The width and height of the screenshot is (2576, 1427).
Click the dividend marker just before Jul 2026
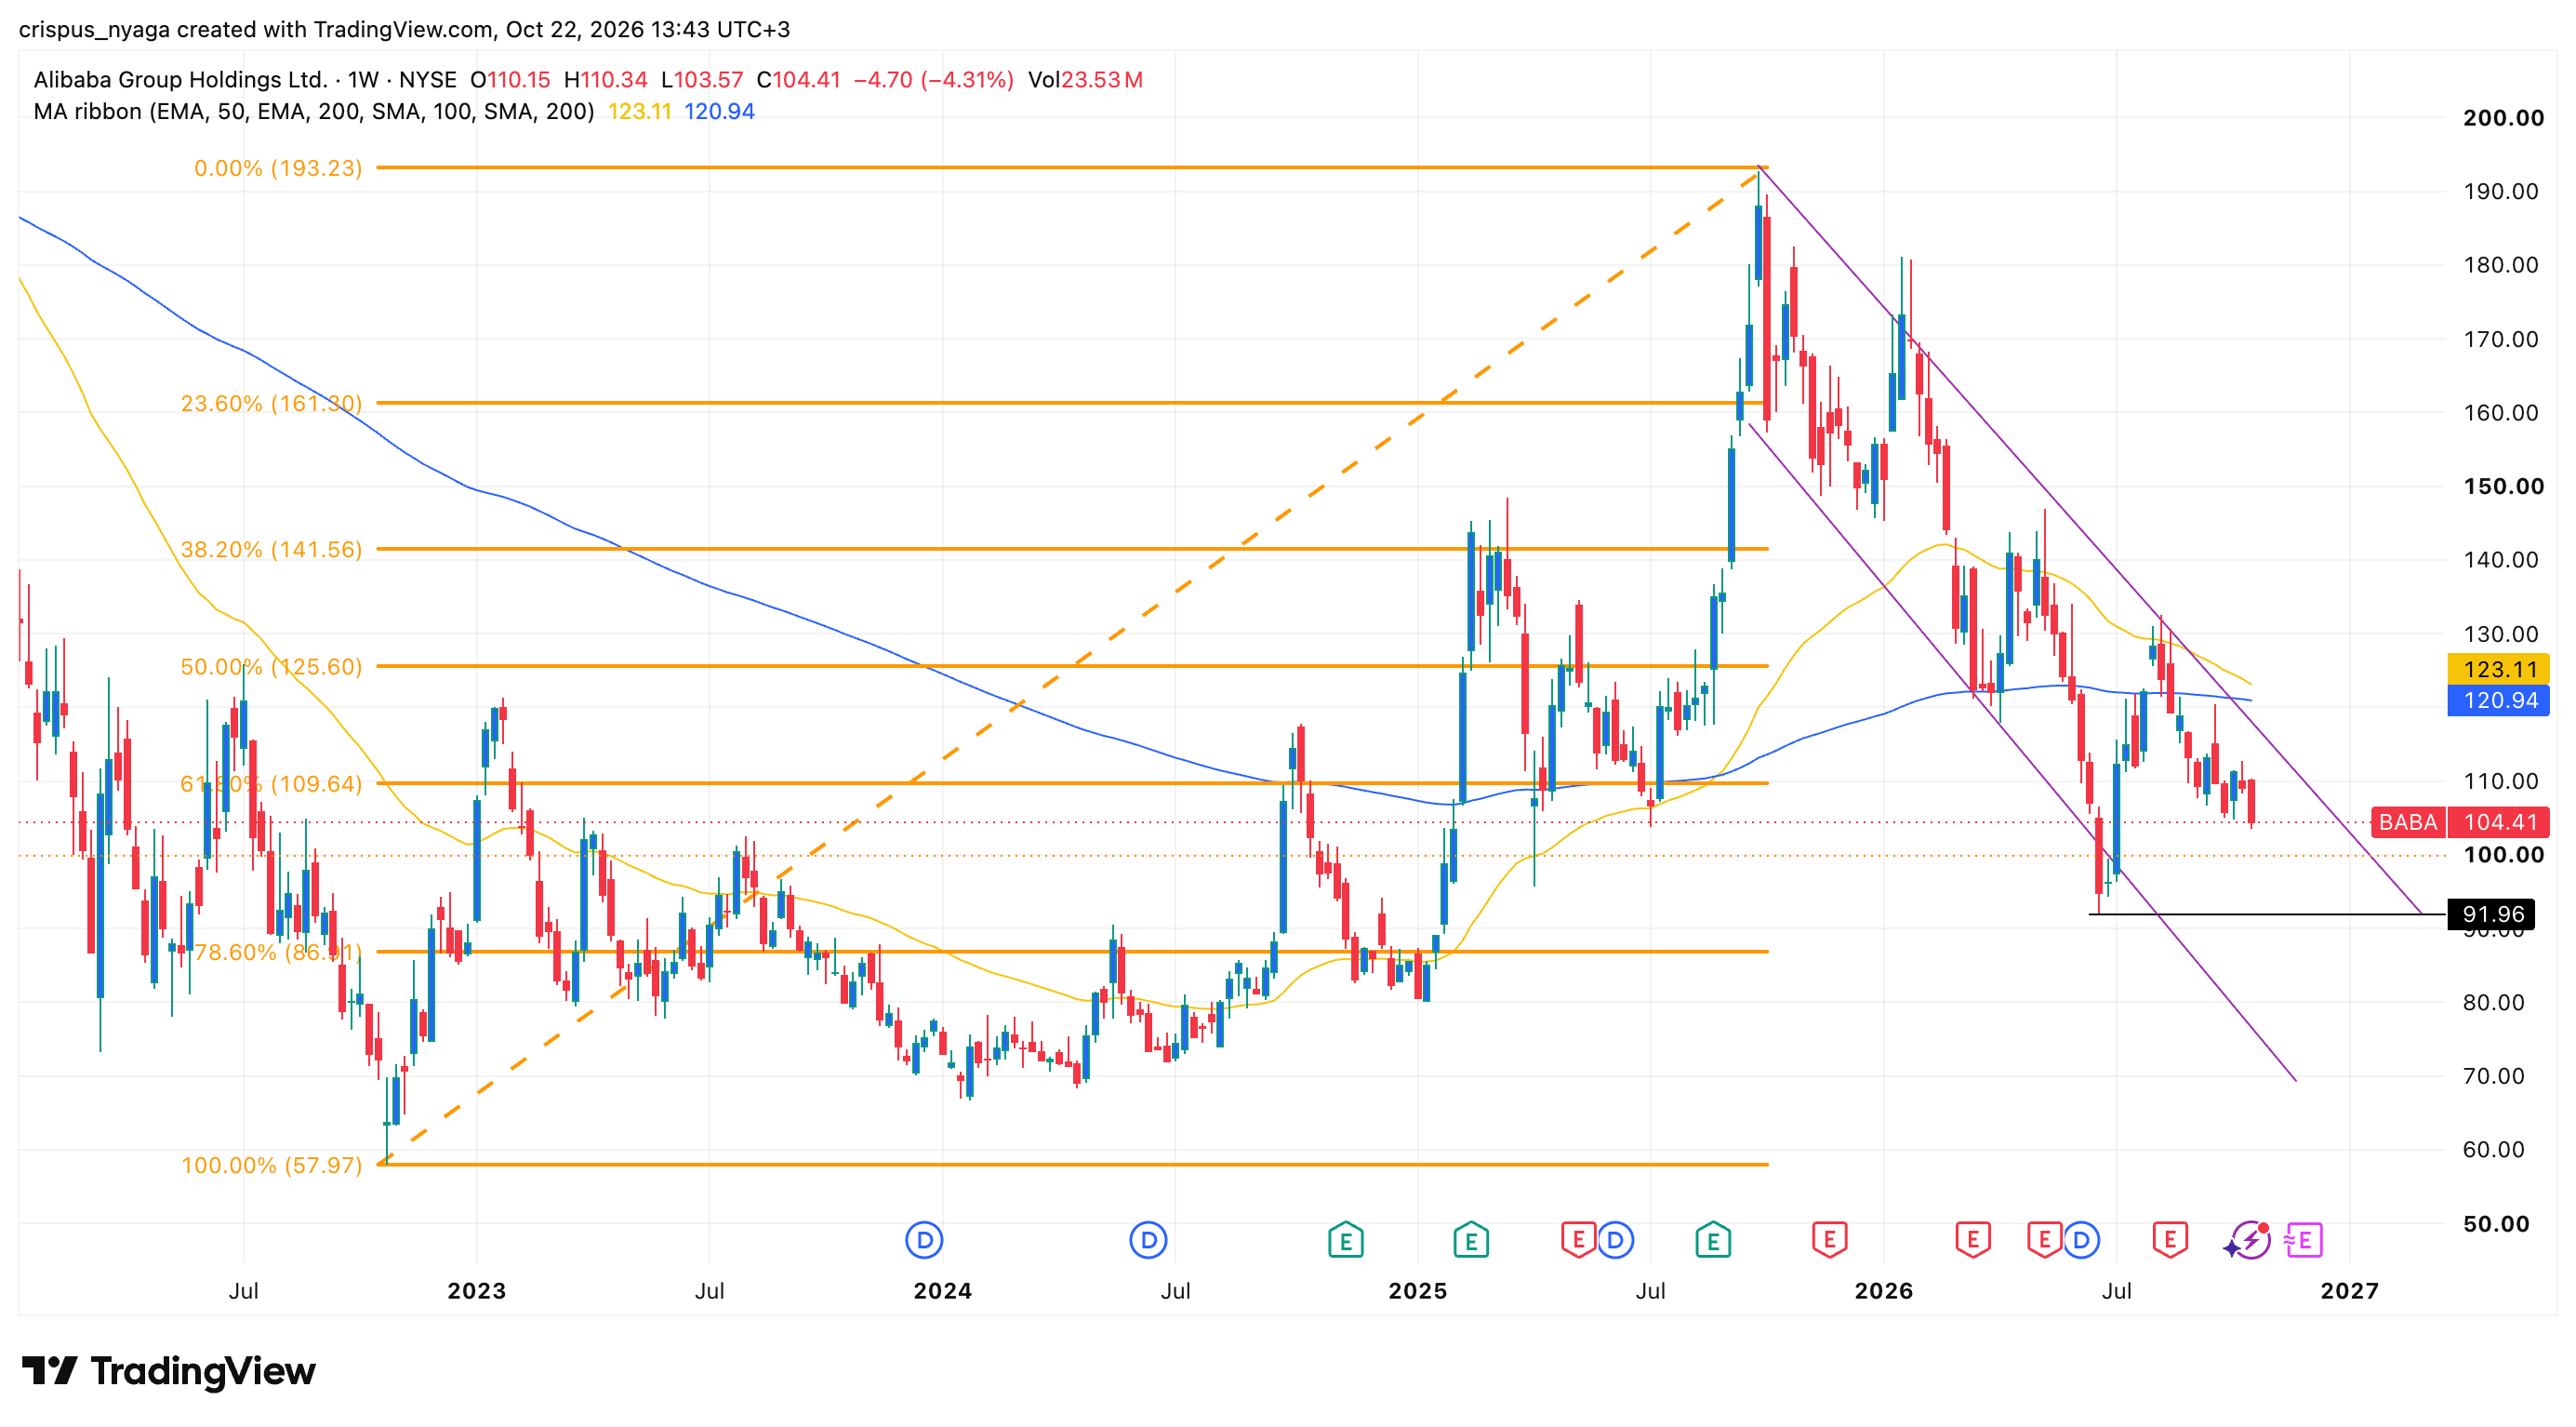tap(2081, 1241)
